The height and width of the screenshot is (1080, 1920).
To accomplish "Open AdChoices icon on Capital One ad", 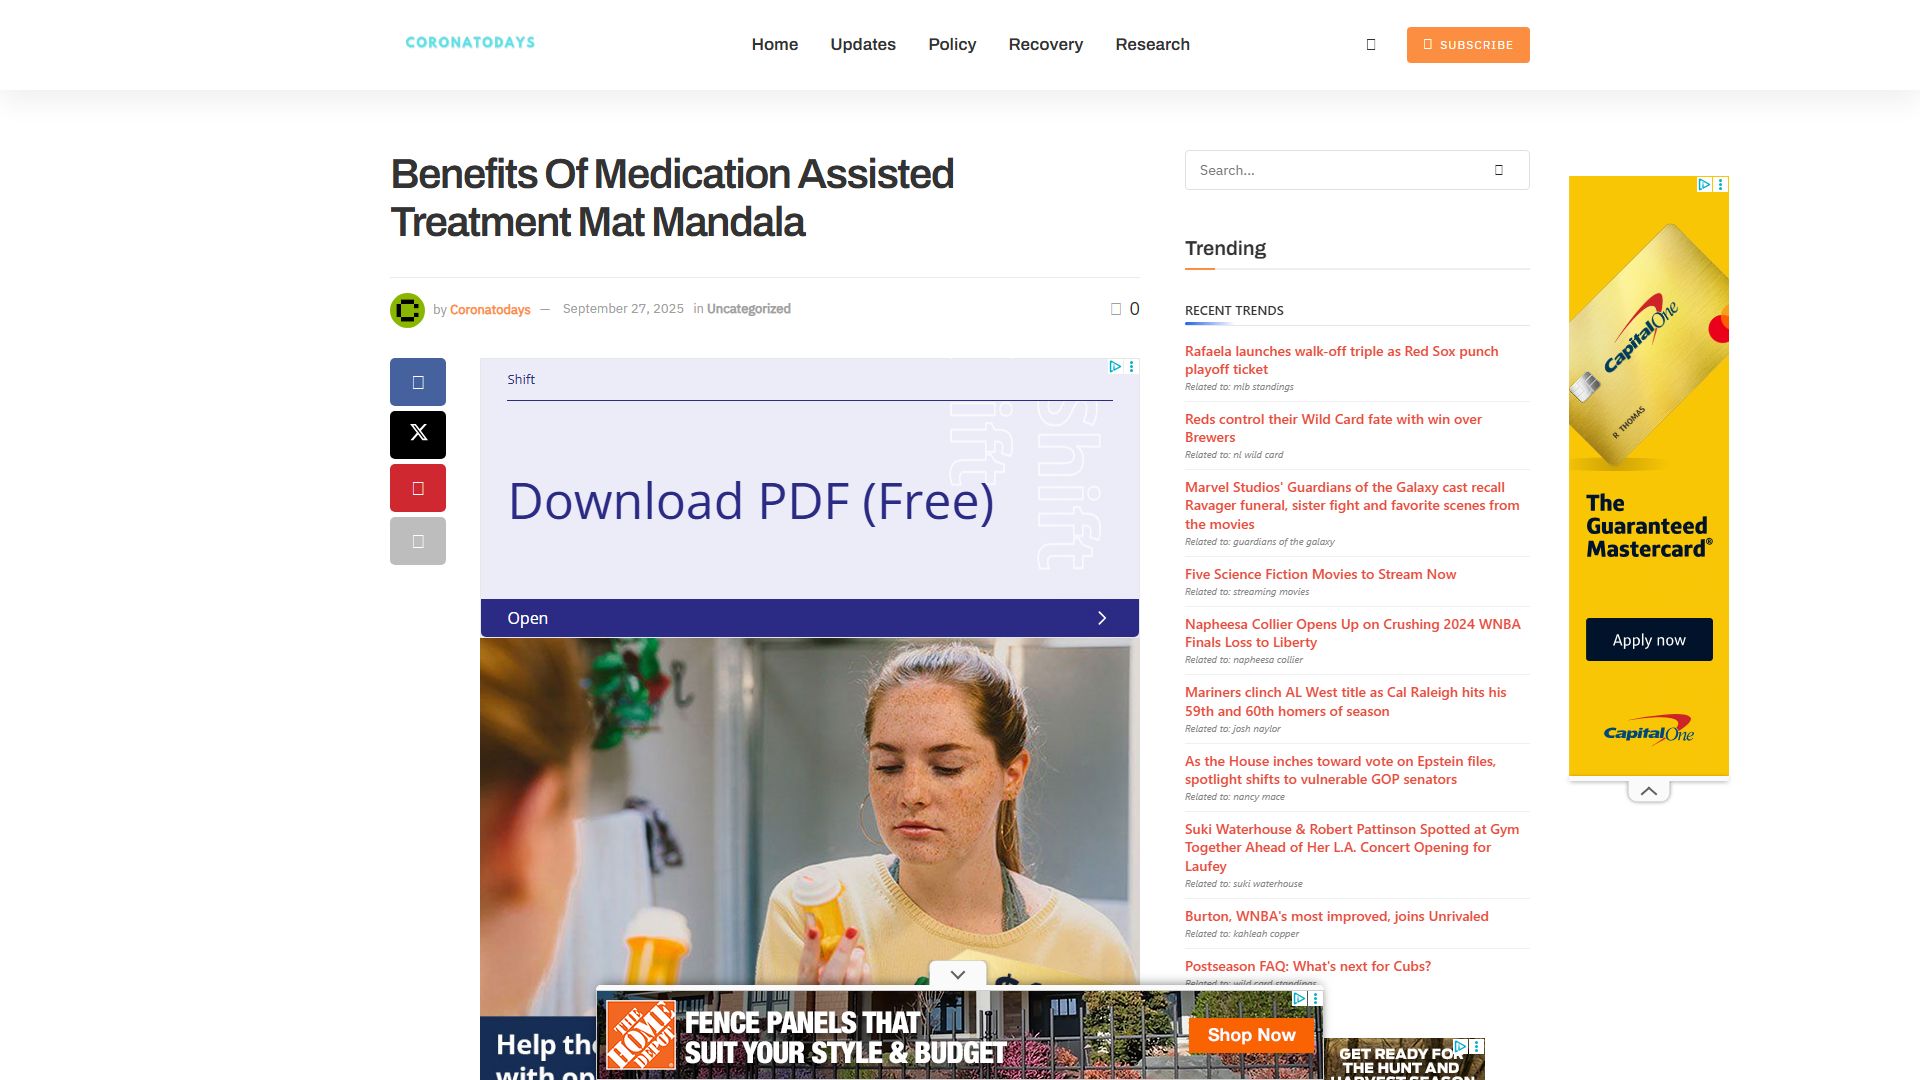I will pos(1704,184).
